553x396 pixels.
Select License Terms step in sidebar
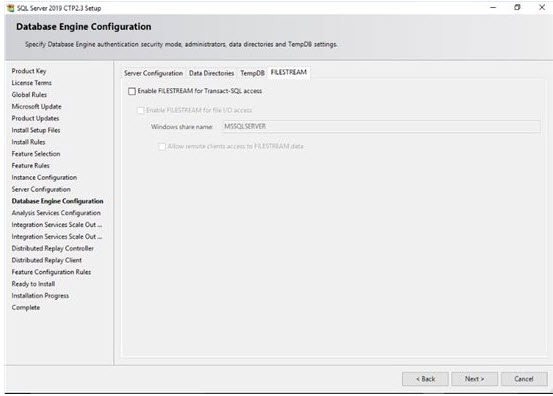(x=31, y=83)
